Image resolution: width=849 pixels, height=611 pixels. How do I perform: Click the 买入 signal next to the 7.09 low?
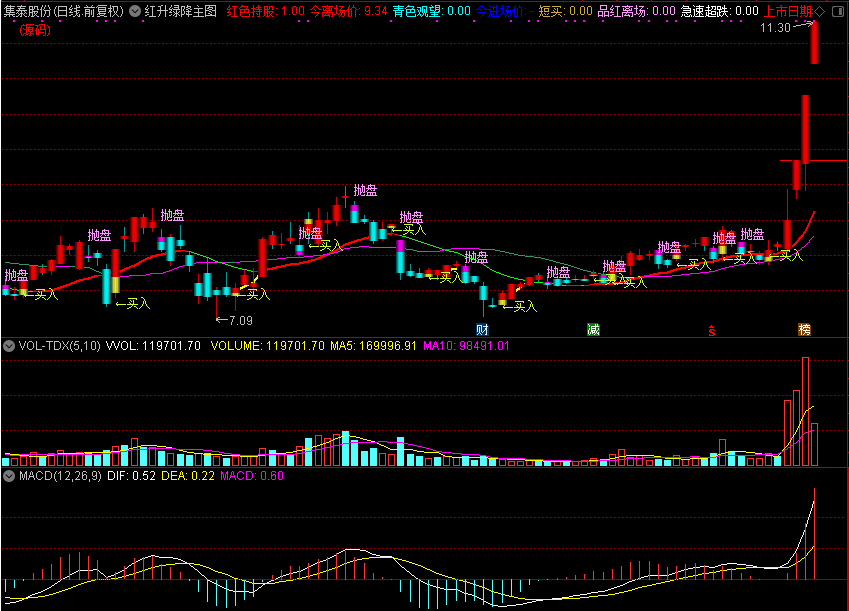pos(254,295)
